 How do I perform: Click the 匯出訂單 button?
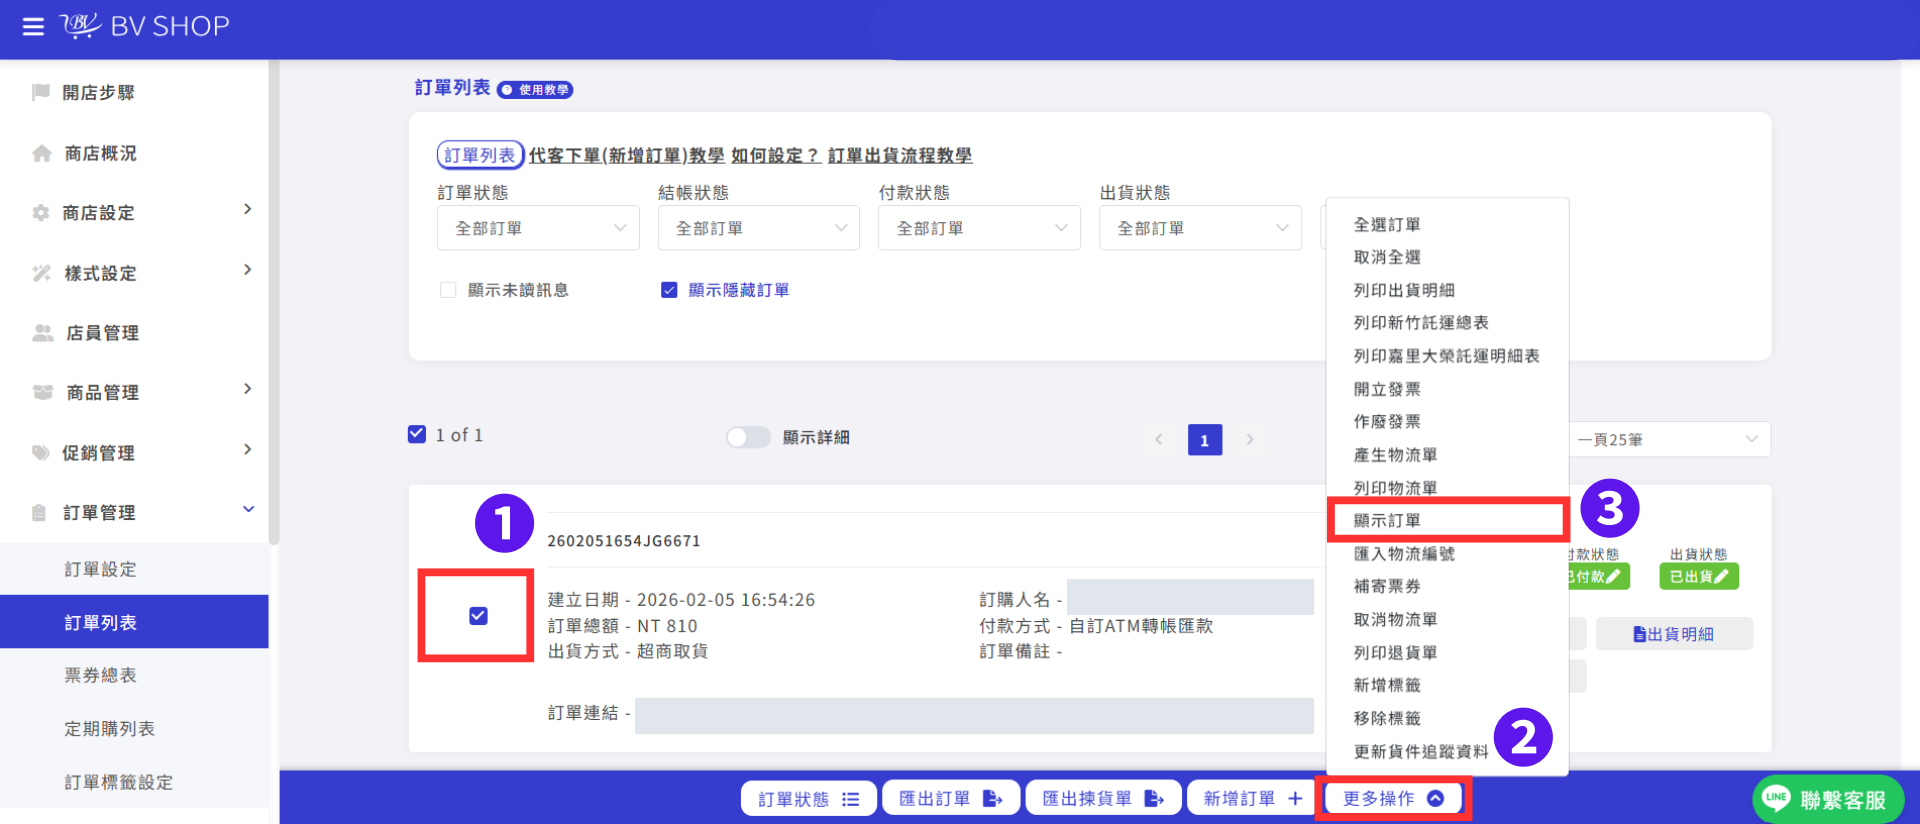(x=951, y=798)
